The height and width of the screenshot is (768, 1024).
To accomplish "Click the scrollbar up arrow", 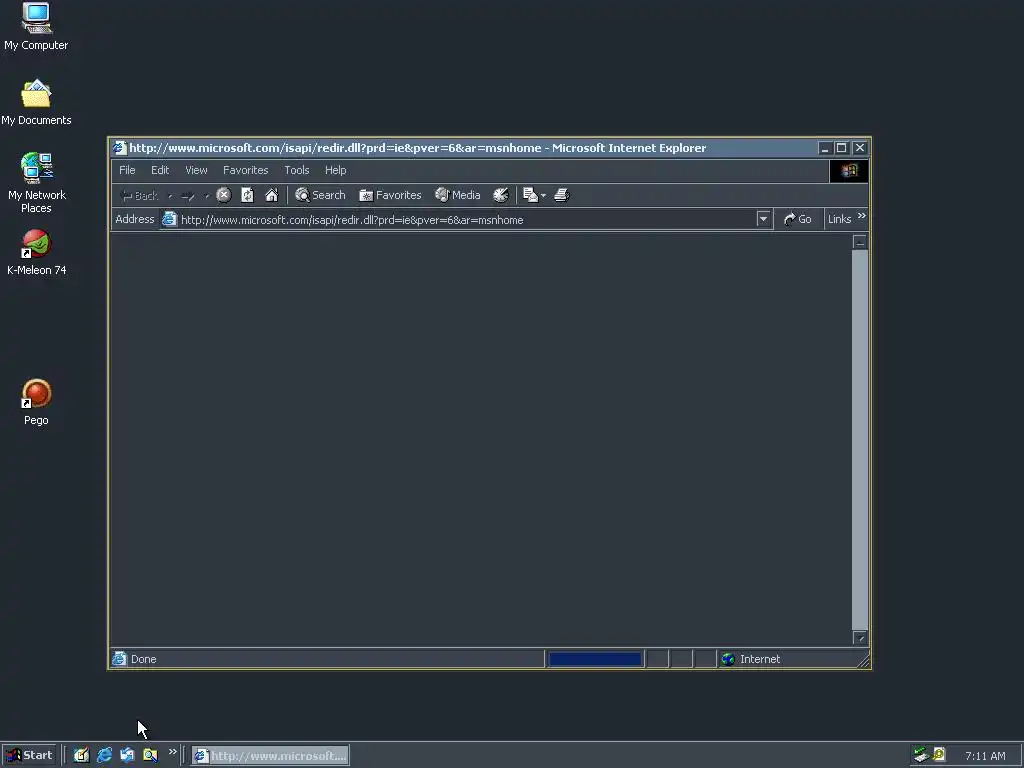I will (x=860, y=242).
